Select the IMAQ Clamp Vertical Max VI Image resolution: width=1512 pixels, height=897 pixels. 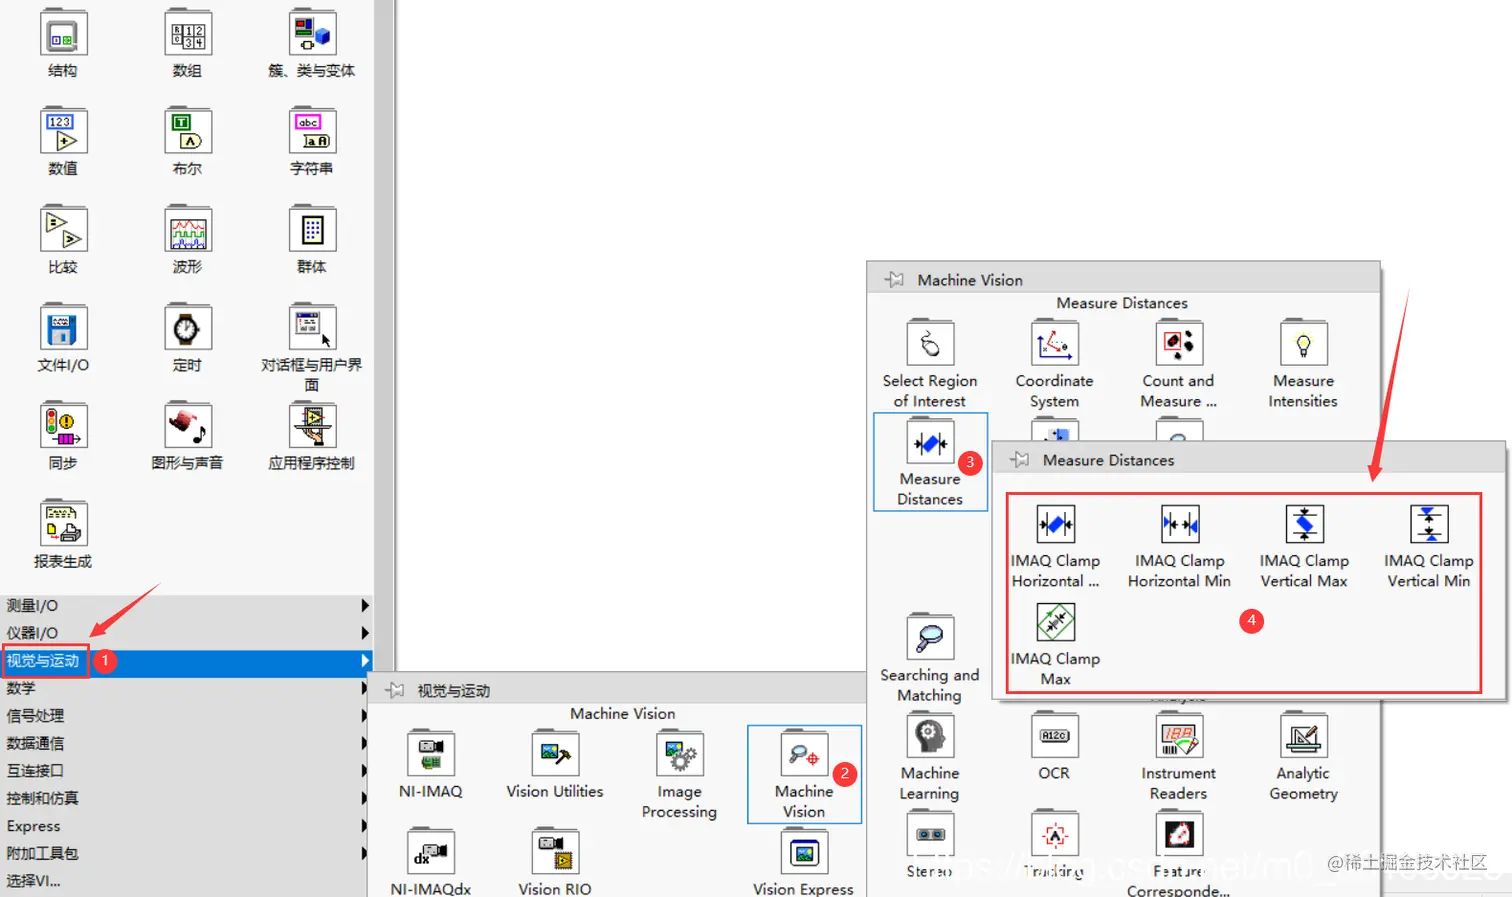point(1304,524)
